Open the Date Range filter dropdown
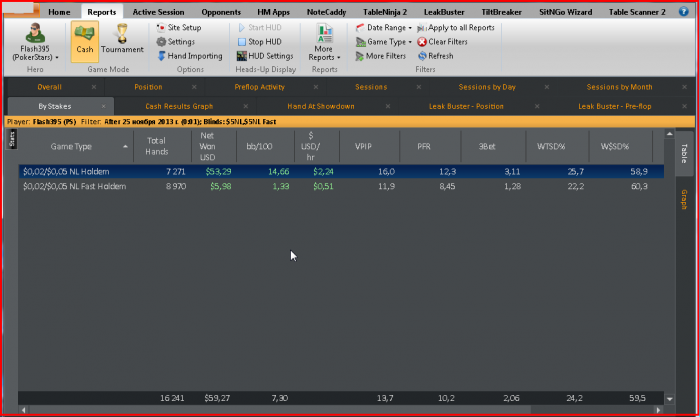The height and width of the screenshot is (417, 700). point(383,28)
